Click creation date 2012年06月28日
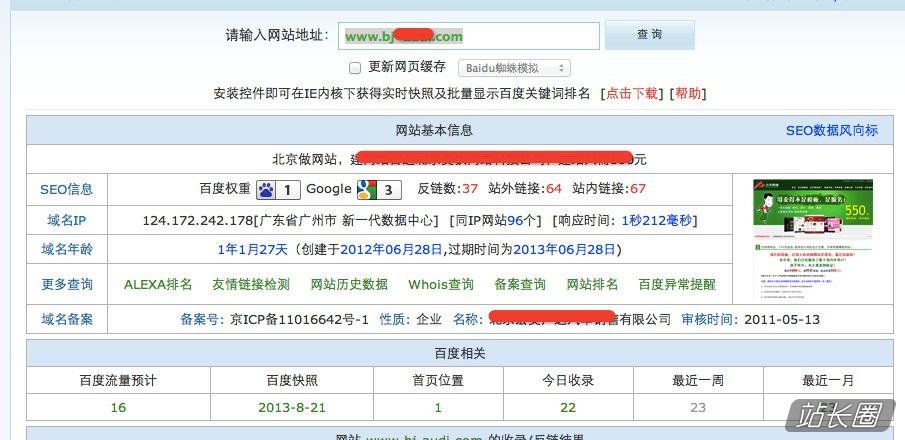 coord(391,249)
